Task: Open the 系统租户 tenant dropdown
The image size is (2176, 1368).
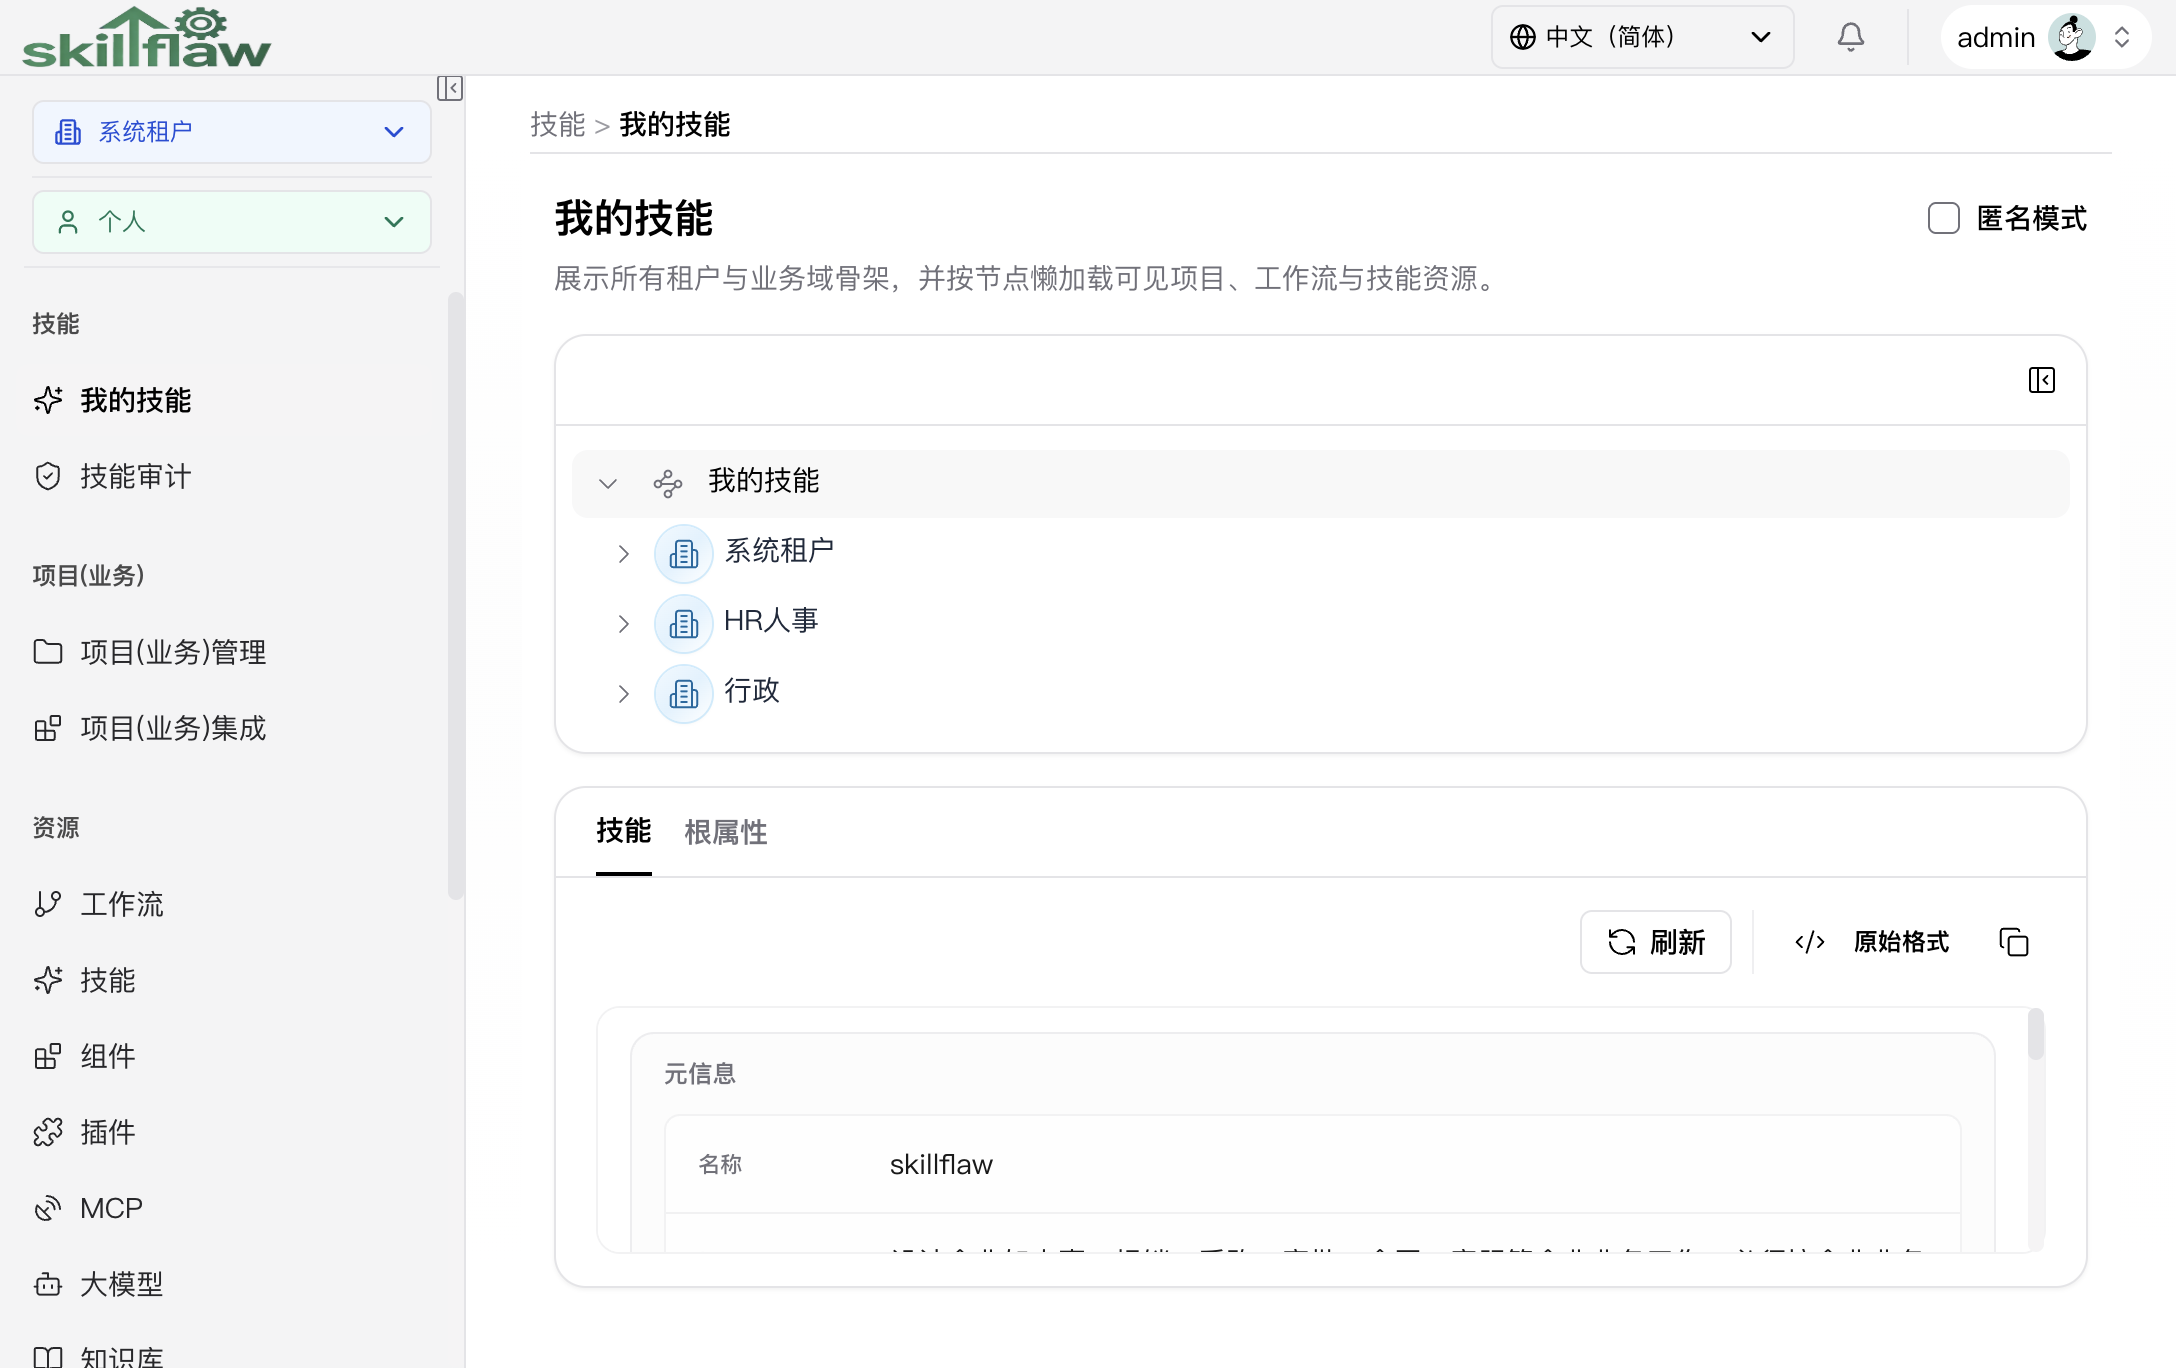Action: pyautogui.click(x=232, y=132)
